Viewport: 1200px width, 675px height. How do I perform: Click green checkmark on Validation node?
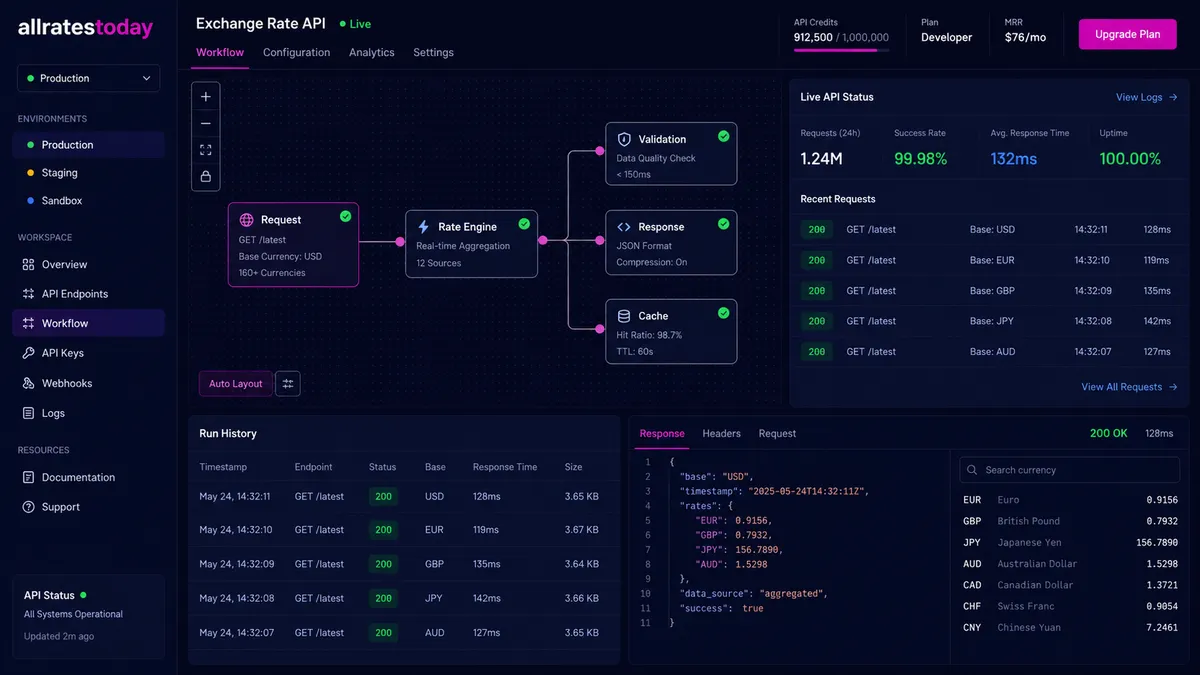(723, 136)
